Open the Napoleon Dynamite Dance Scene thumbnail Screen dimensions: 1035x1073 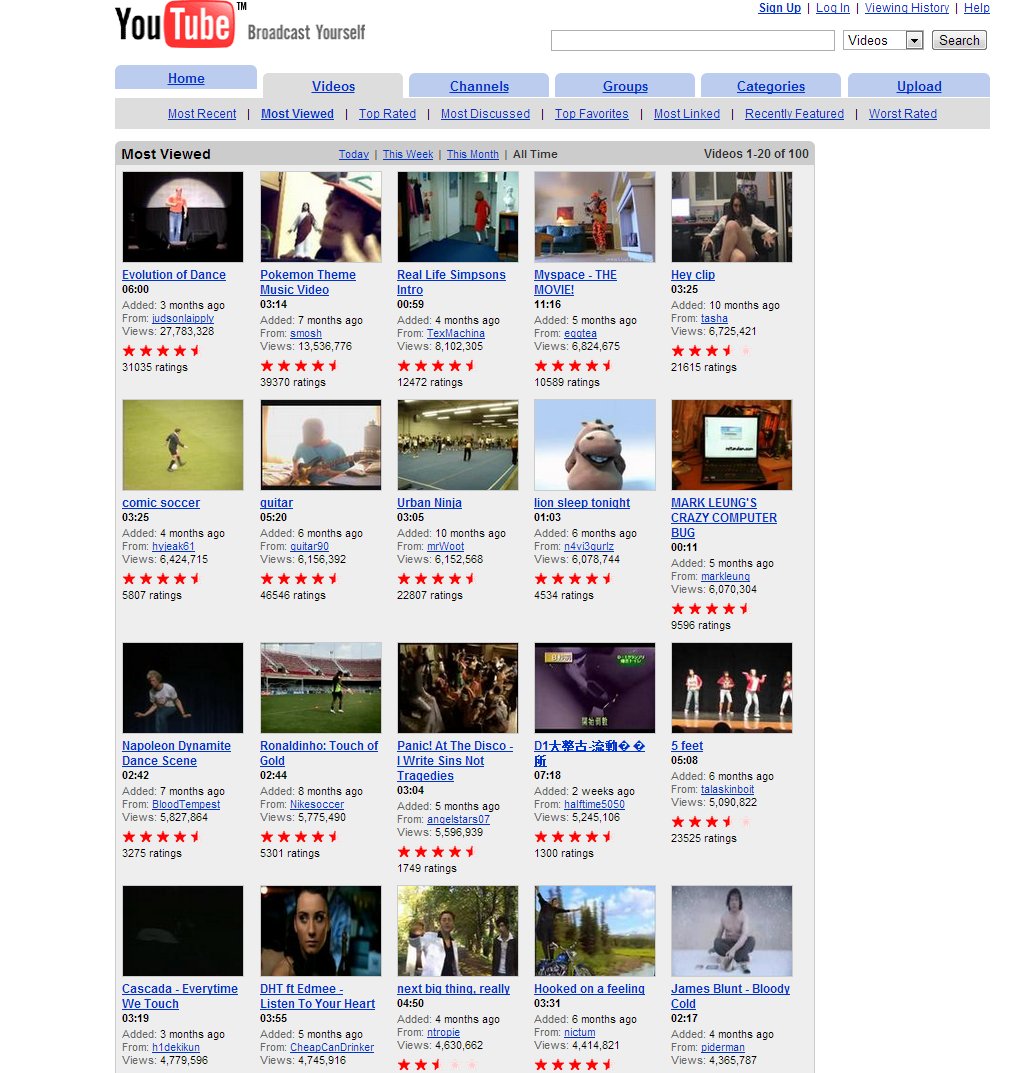click(x=183, y=688)
